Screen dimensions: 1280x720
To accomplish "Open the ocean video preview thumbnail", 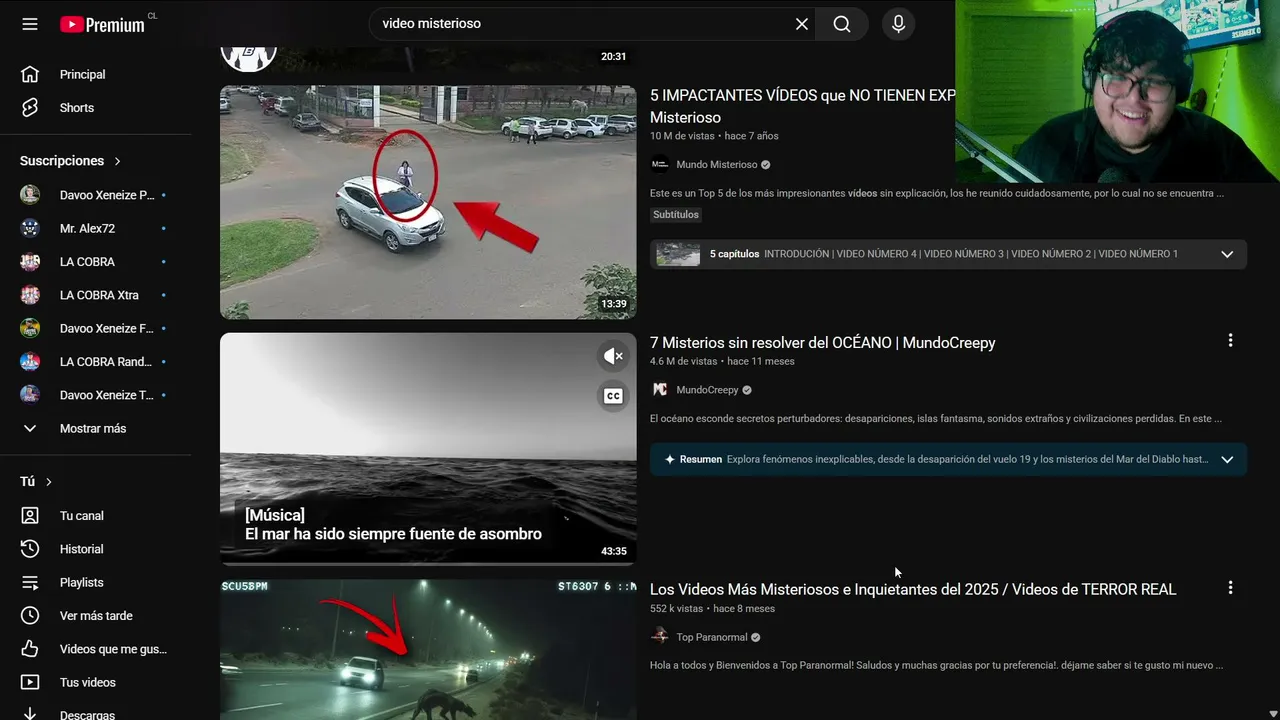I will [x=428, y=449].
